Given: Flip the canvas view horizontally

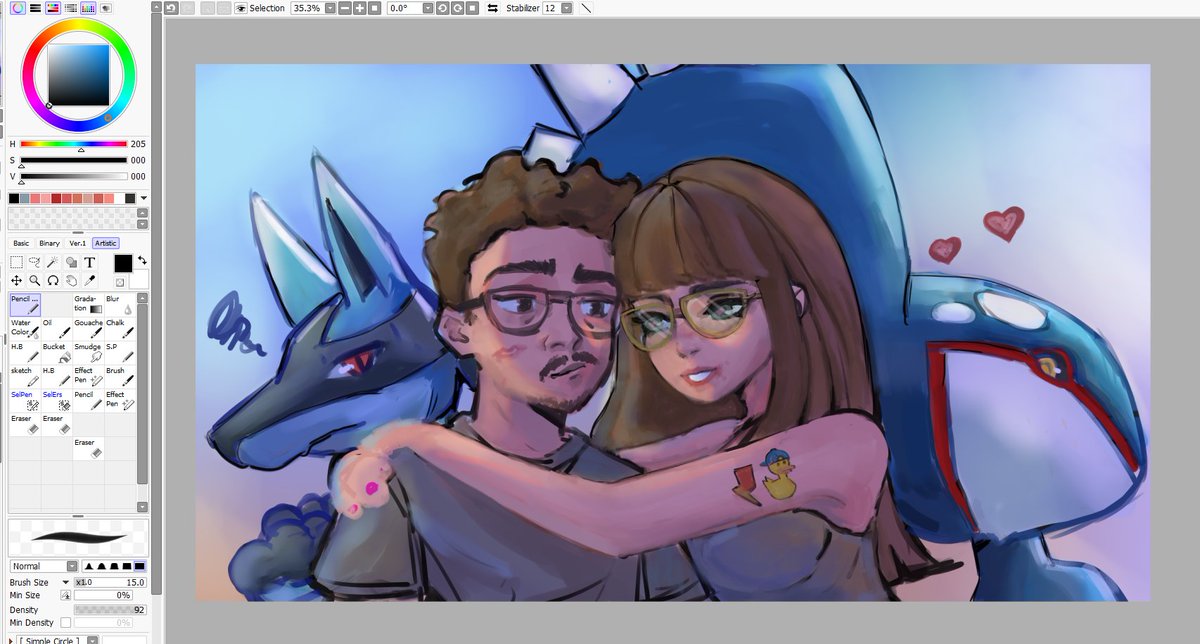Looking at the screenshot, I should 492,8.
